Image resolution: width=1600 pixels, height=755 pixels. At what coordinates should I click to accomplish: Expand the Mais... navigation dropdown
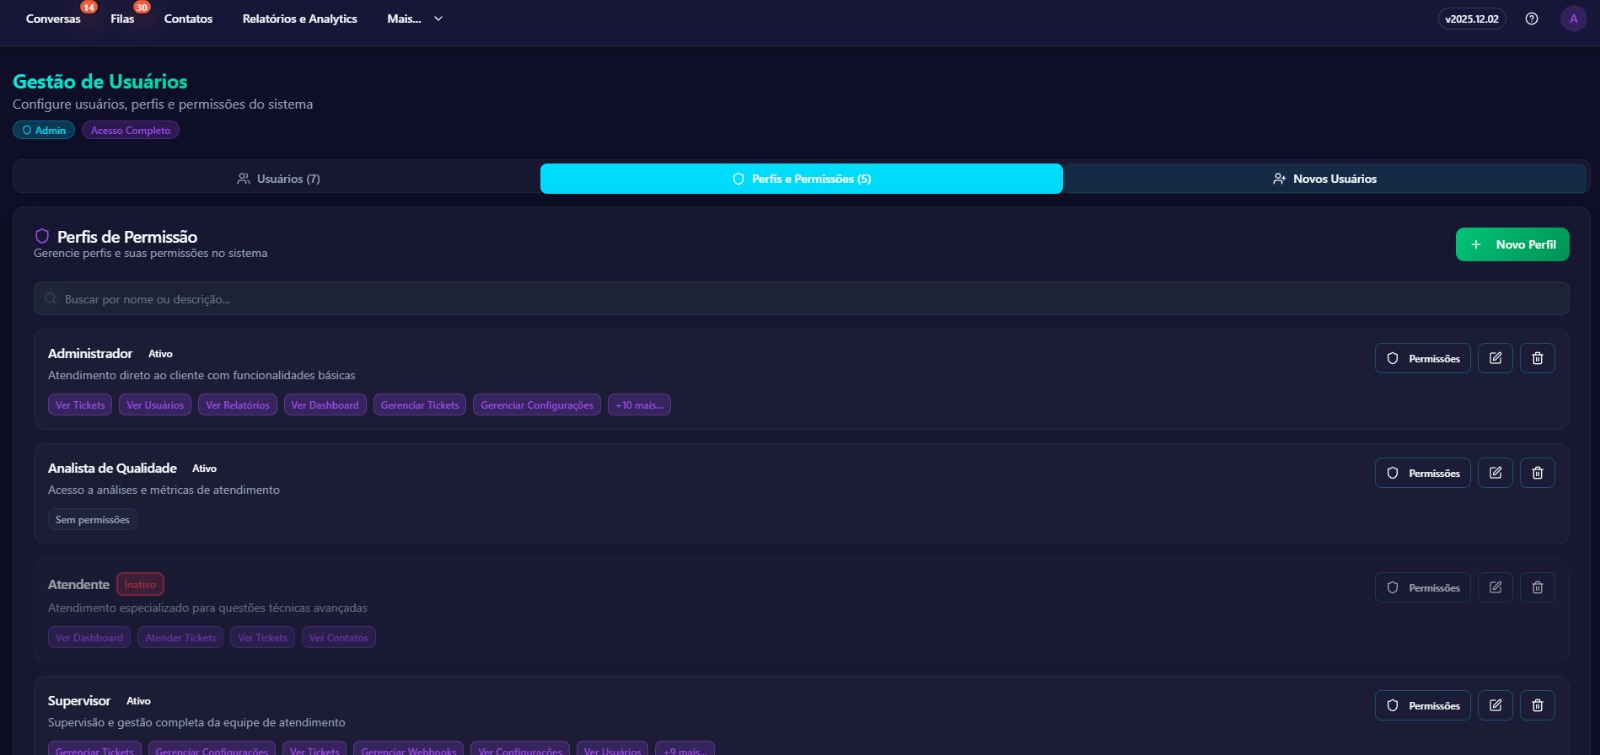414,19
